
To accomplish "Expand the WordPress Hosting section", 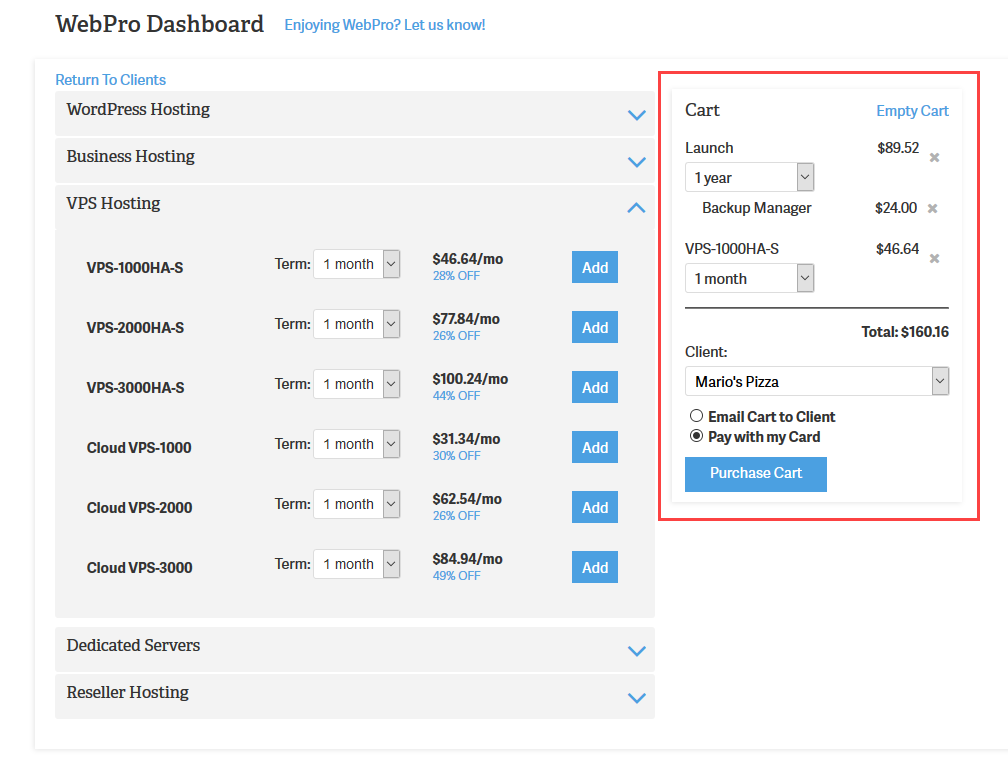I will pos(636,115).
